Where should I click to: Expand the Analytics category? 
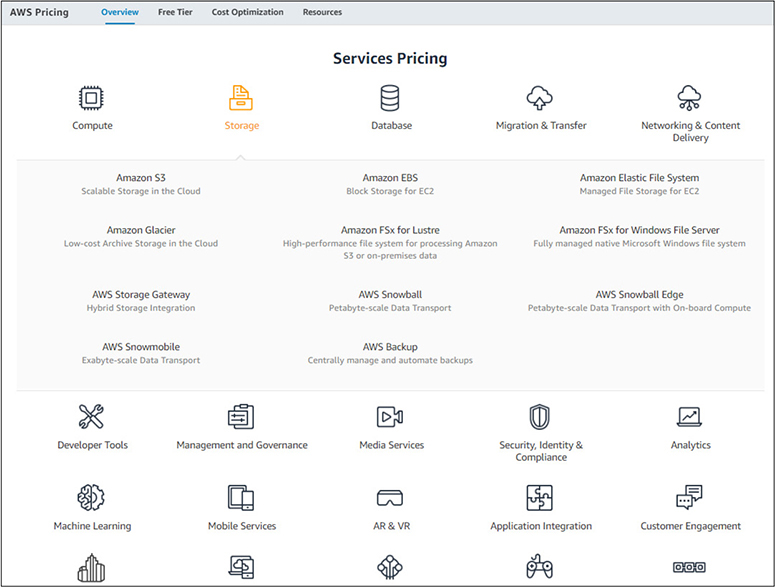690,426
